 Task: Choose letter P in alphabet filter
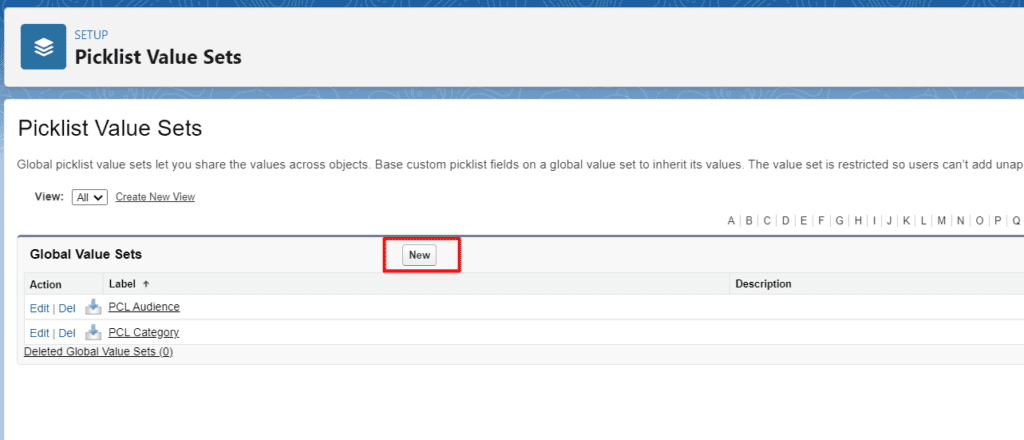pos(998,221)
